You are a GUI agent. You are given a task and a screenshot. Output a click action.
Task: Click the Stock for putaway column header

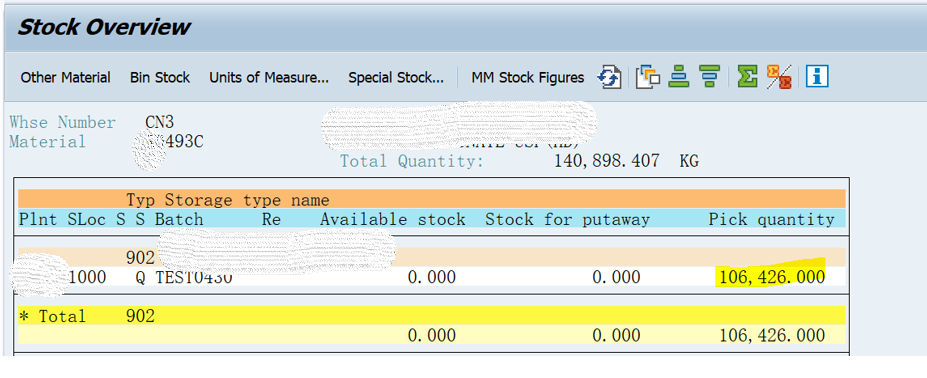(x=567, y=219)
